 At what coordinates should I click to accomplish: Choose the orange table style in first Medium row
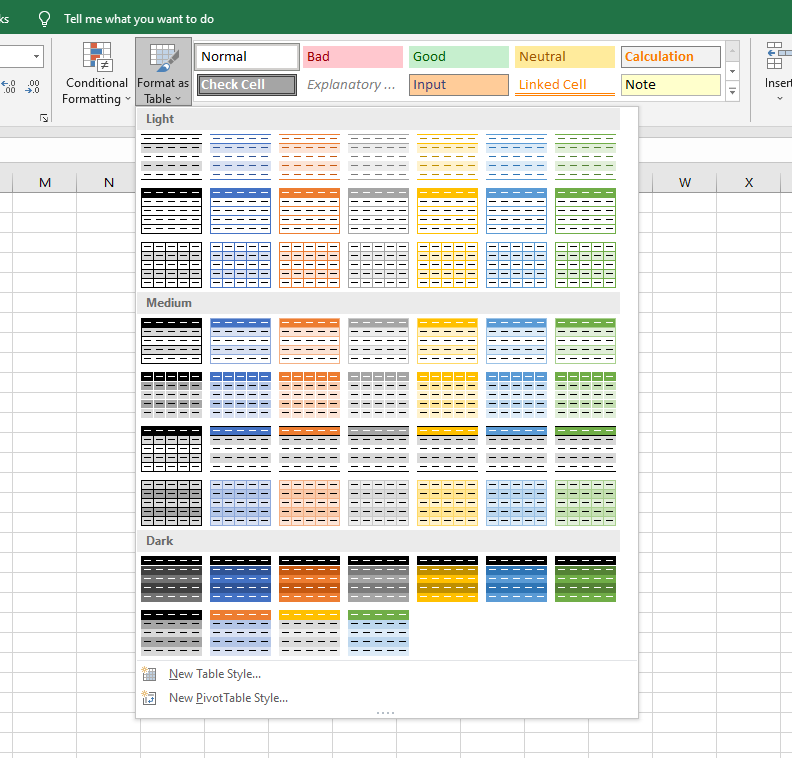coord(309,340)
